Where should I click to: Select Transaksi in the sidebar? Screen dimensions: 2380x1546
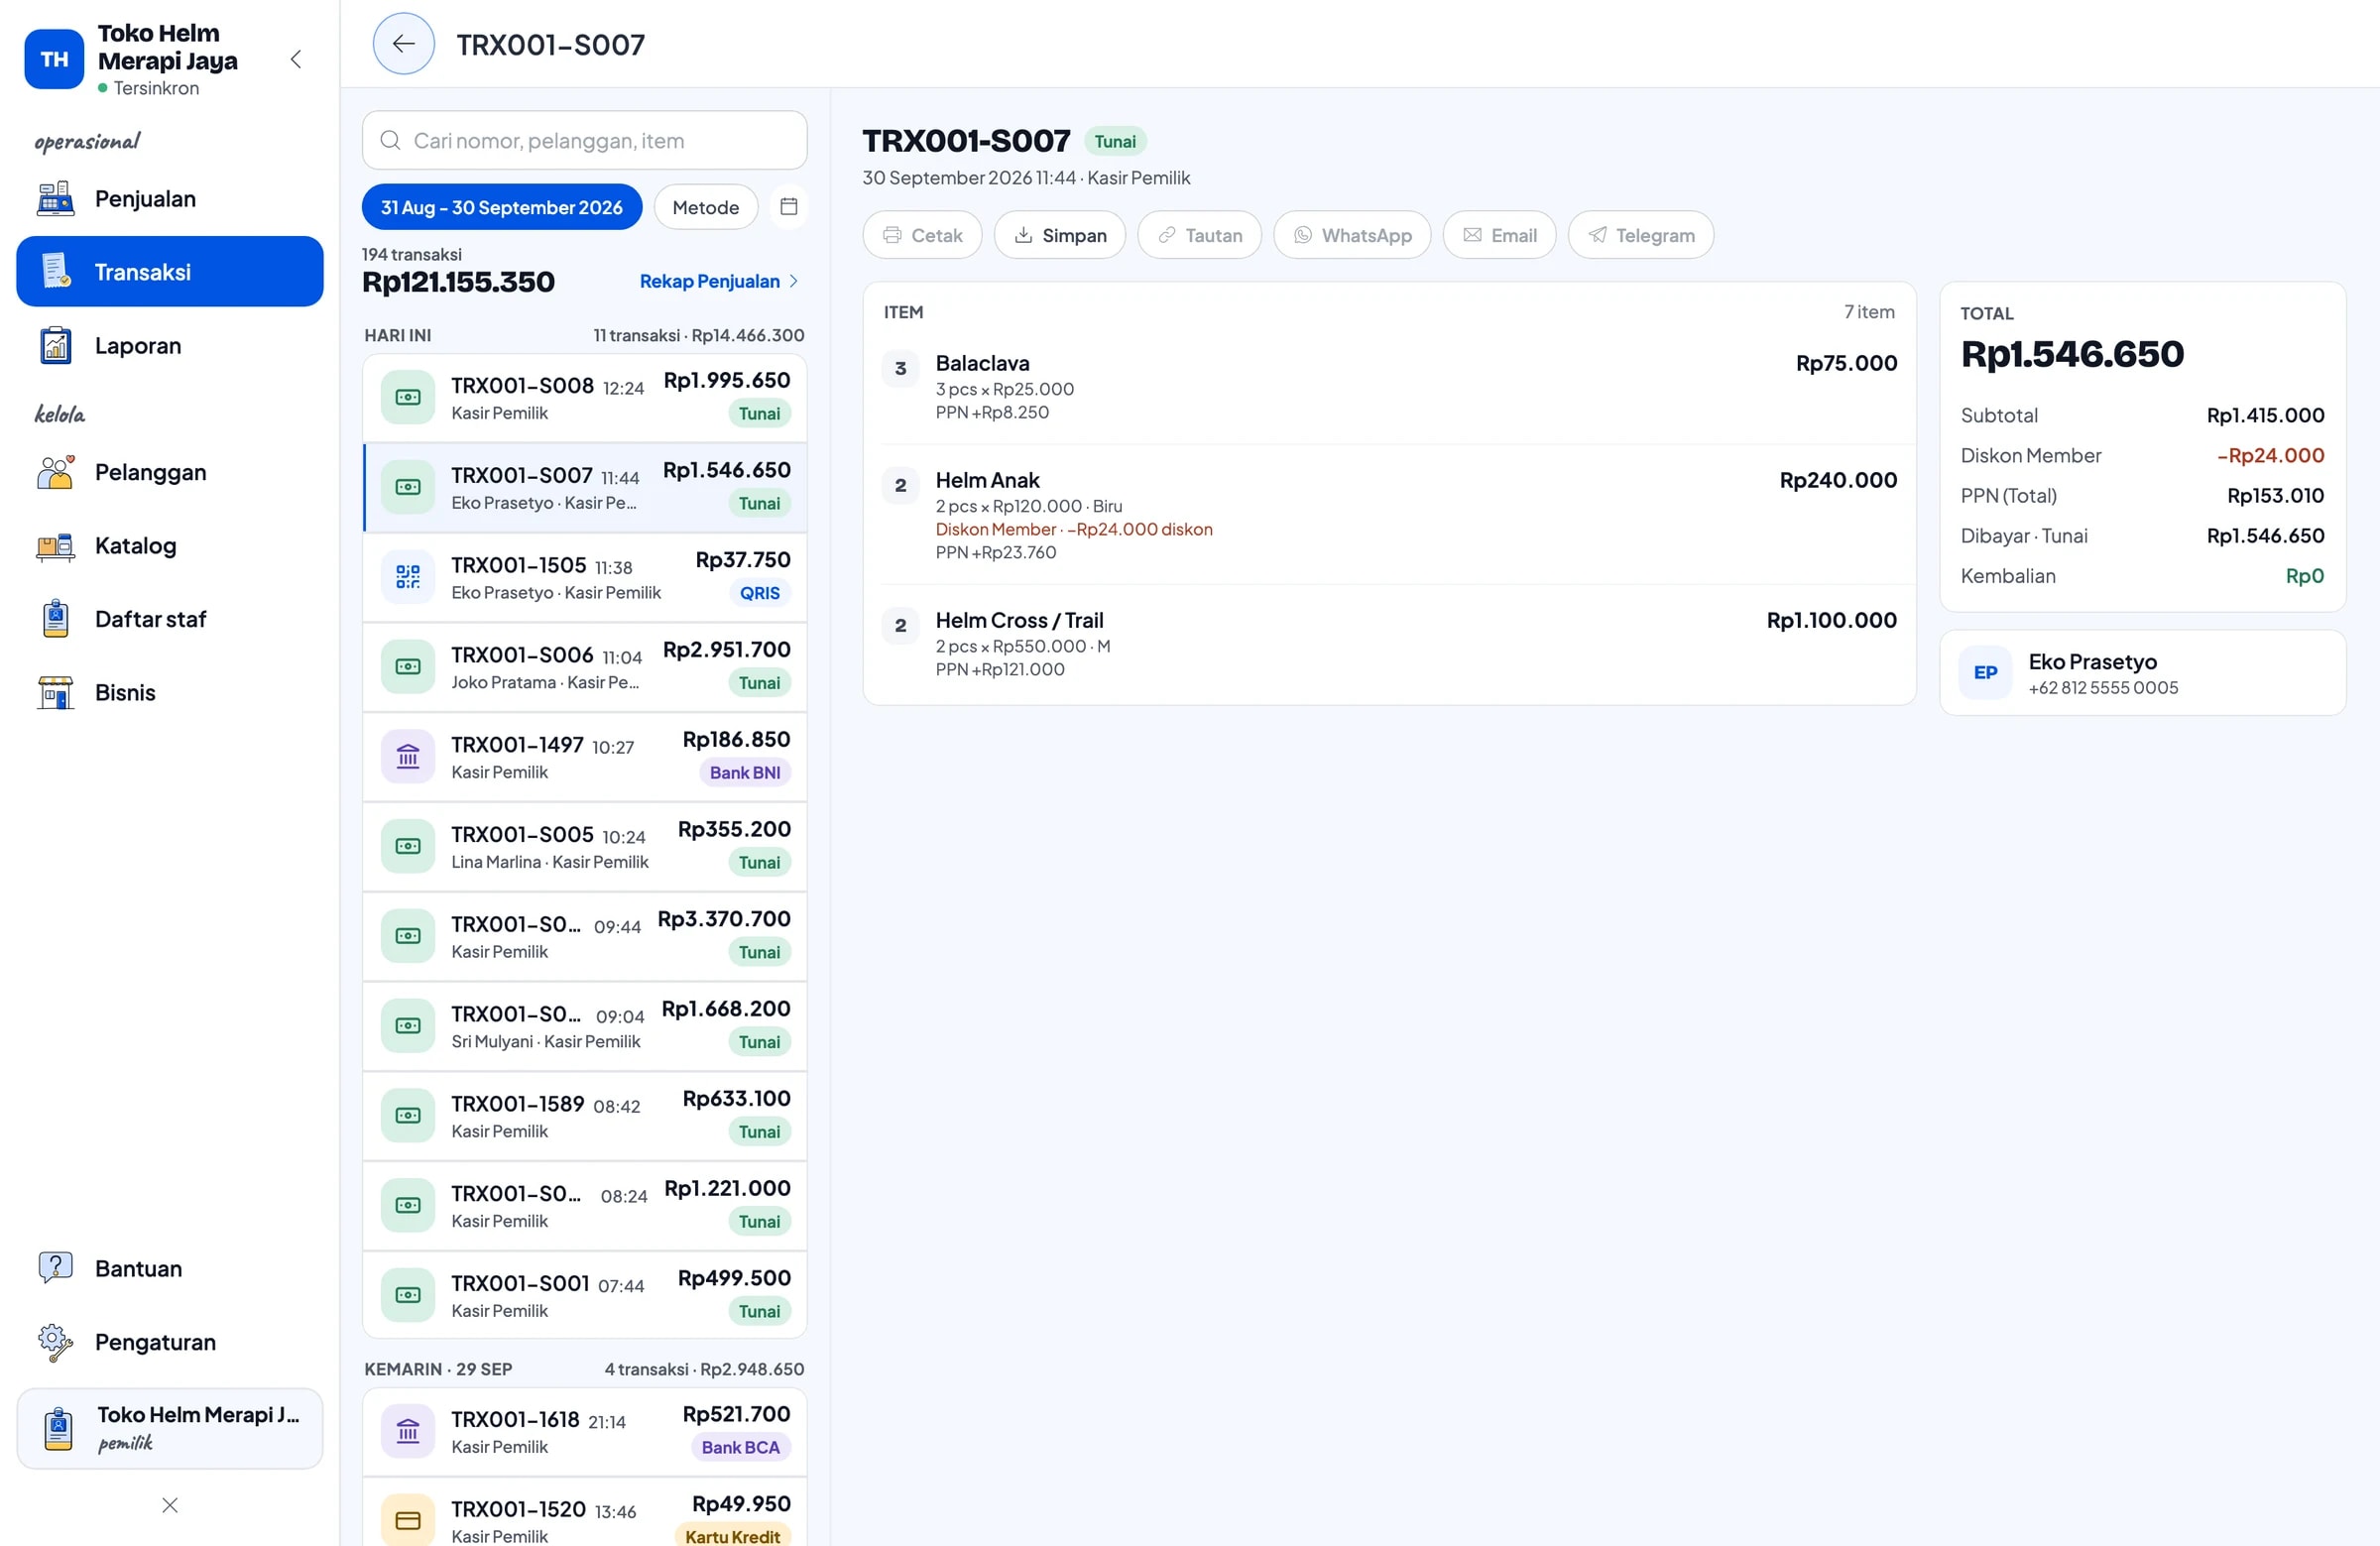click(170, 272)
